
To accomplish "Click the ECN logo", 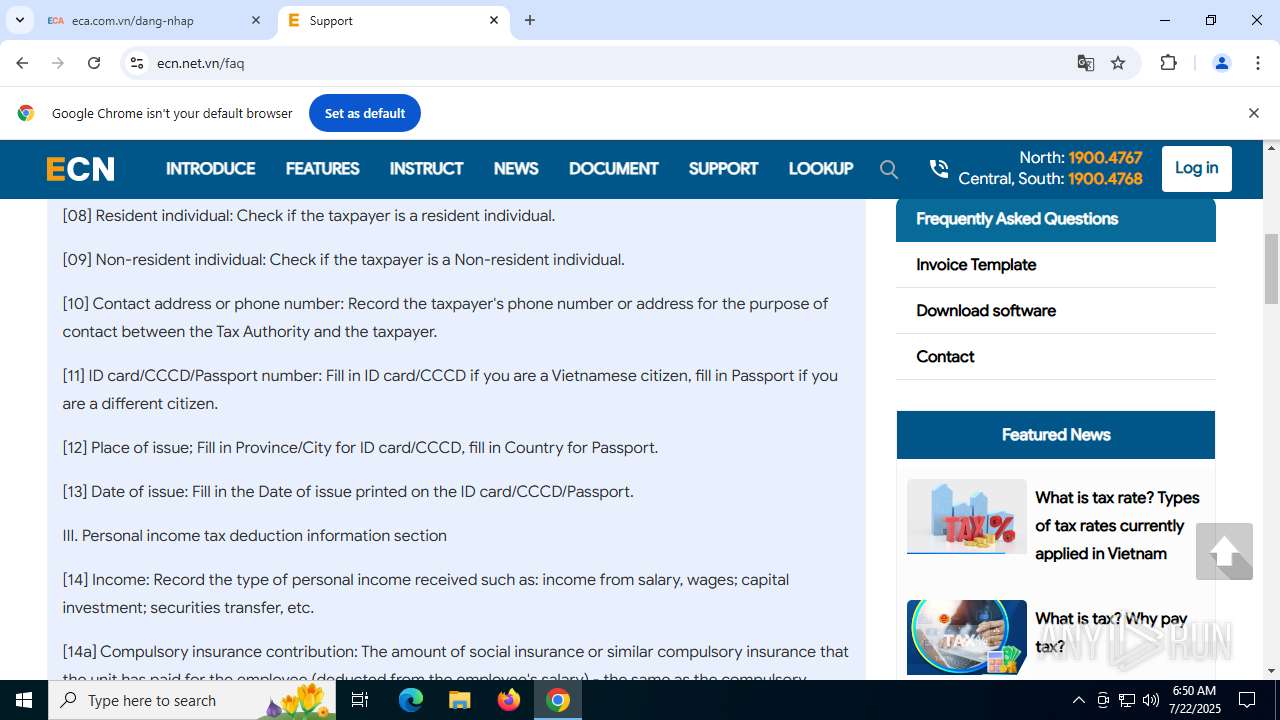I will [80, 169].
